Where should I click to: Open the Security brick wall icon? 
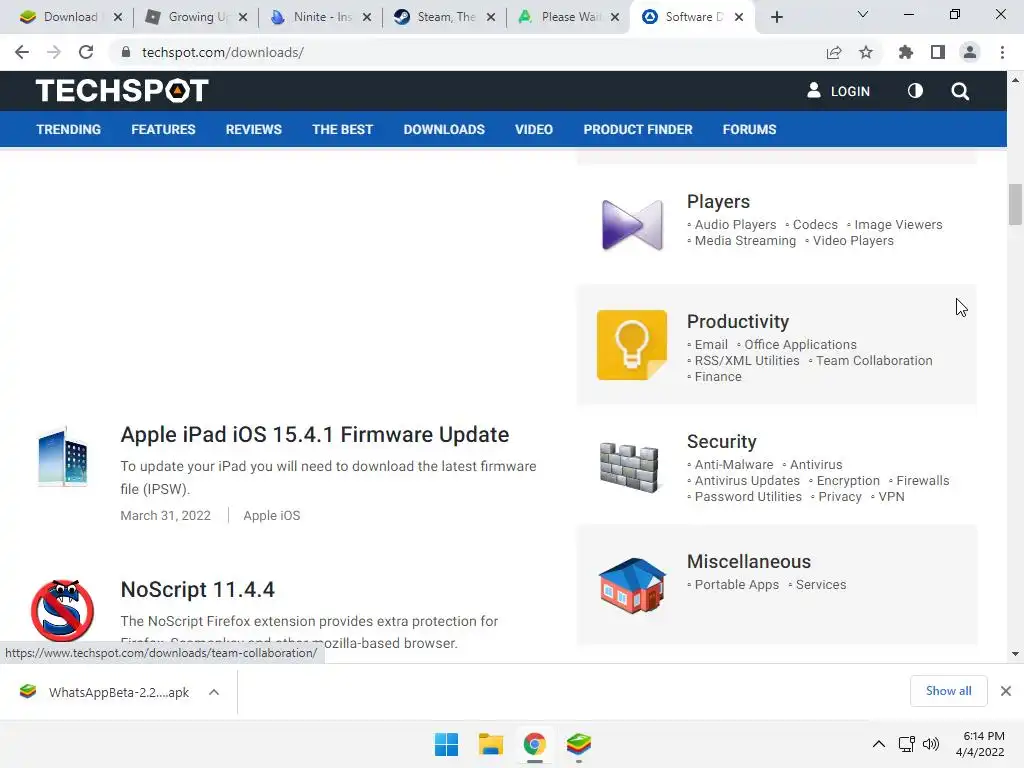(629, 467)
